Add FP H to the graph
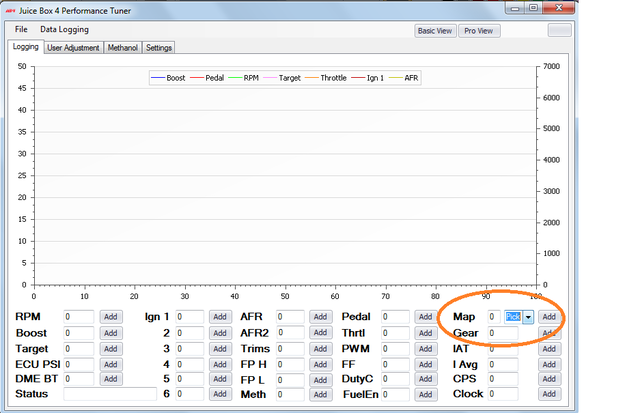The height and width of the screenshot is (413, 640). pyautogui.click(x=320, y=364)
